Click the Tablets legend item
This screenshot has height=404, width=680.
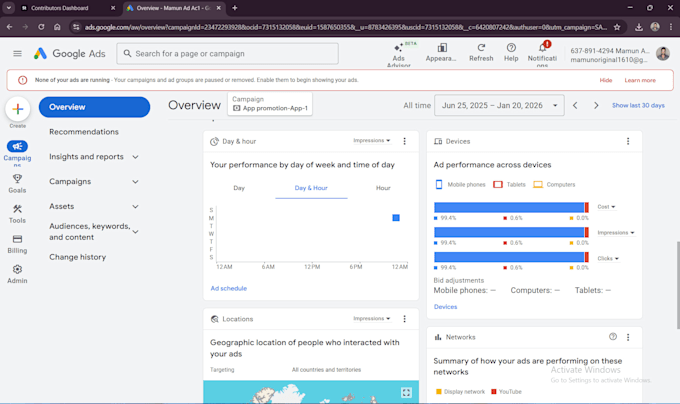(x=509, y=185)
